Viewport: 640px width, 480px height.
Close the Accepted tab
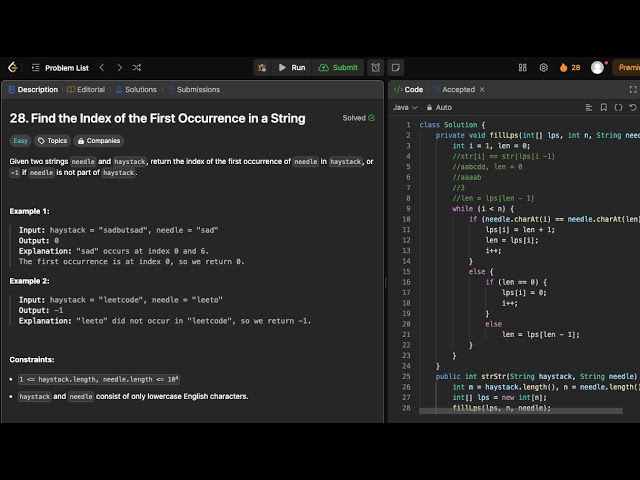482,90
